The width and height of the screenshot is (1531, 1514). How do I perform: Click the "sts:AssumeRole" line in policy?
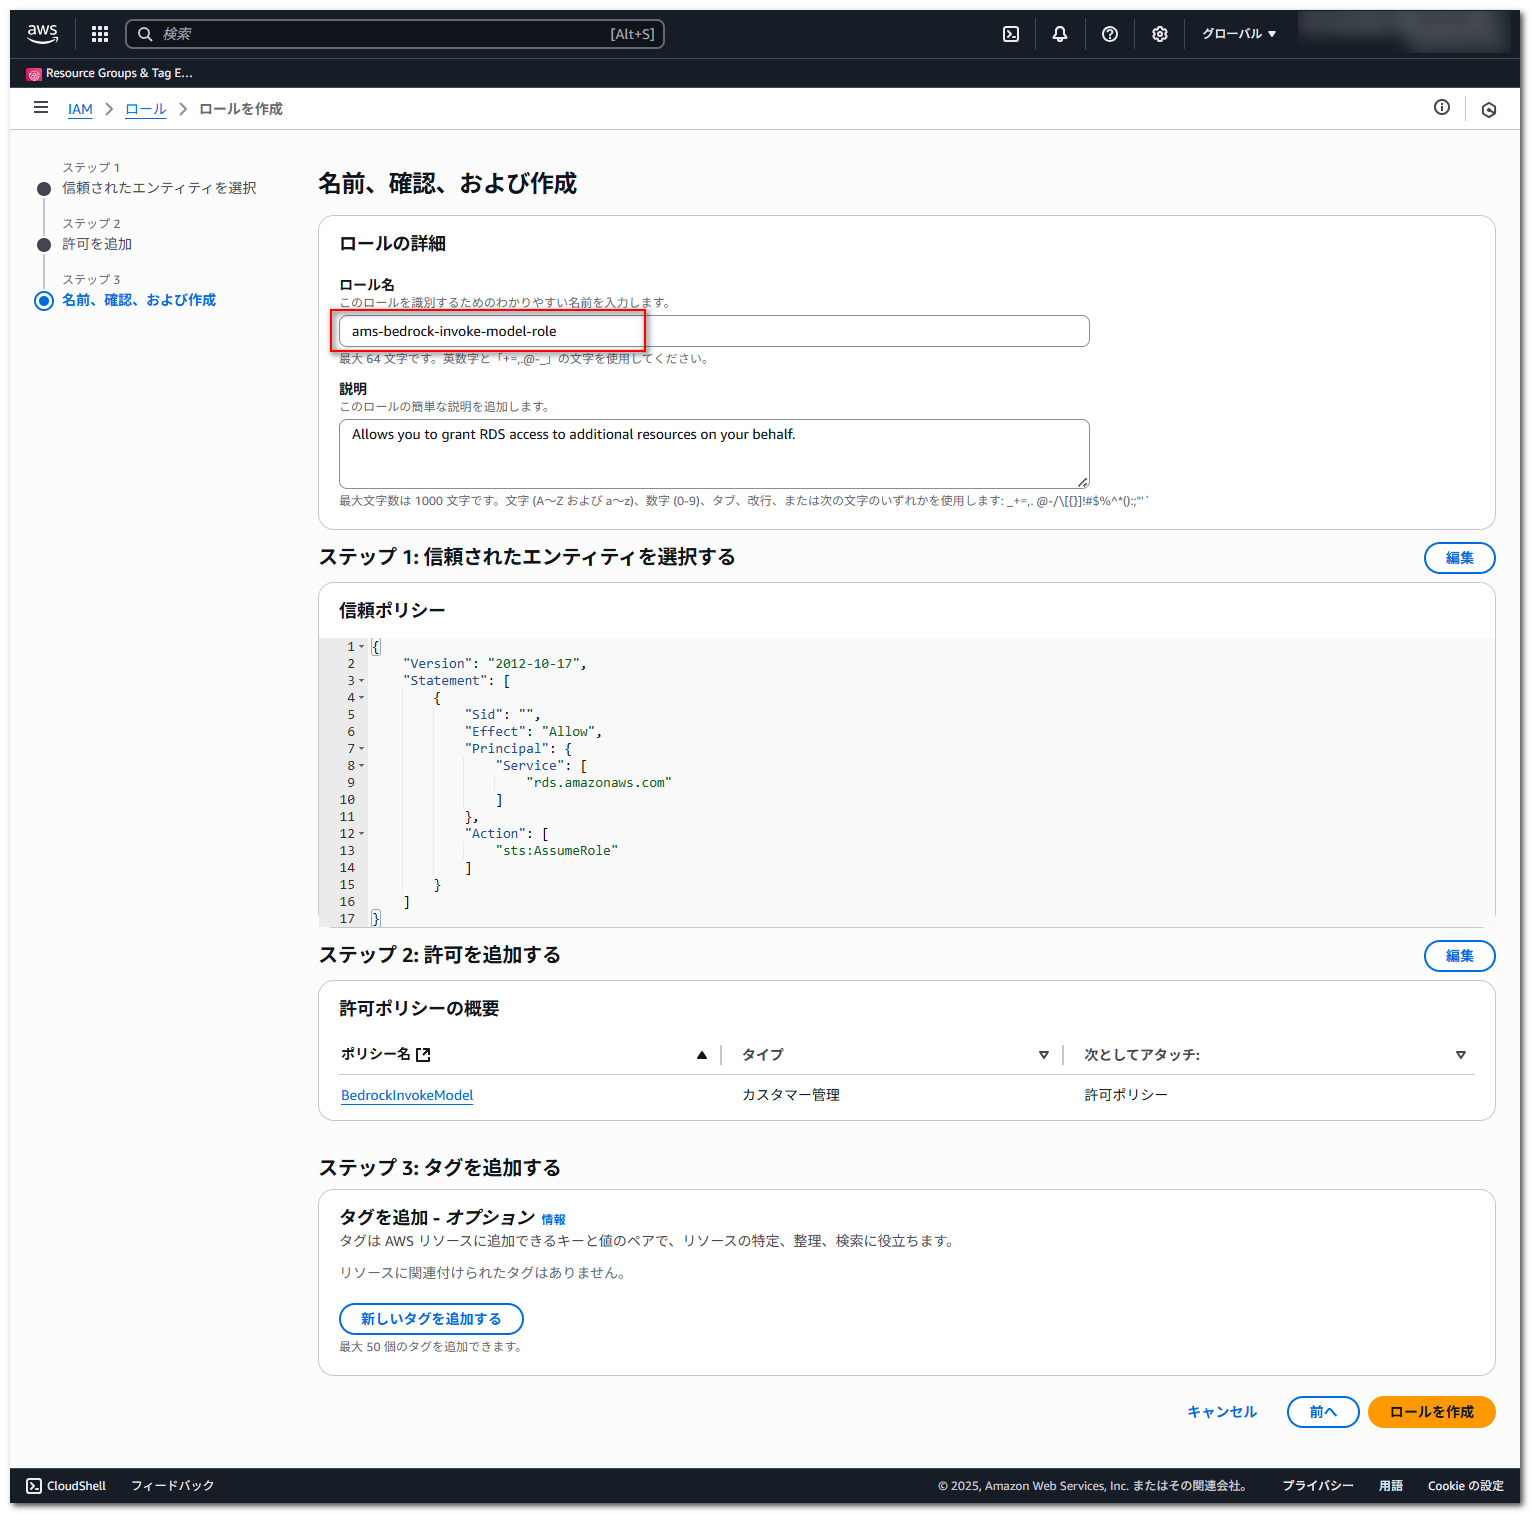point(557,851)
